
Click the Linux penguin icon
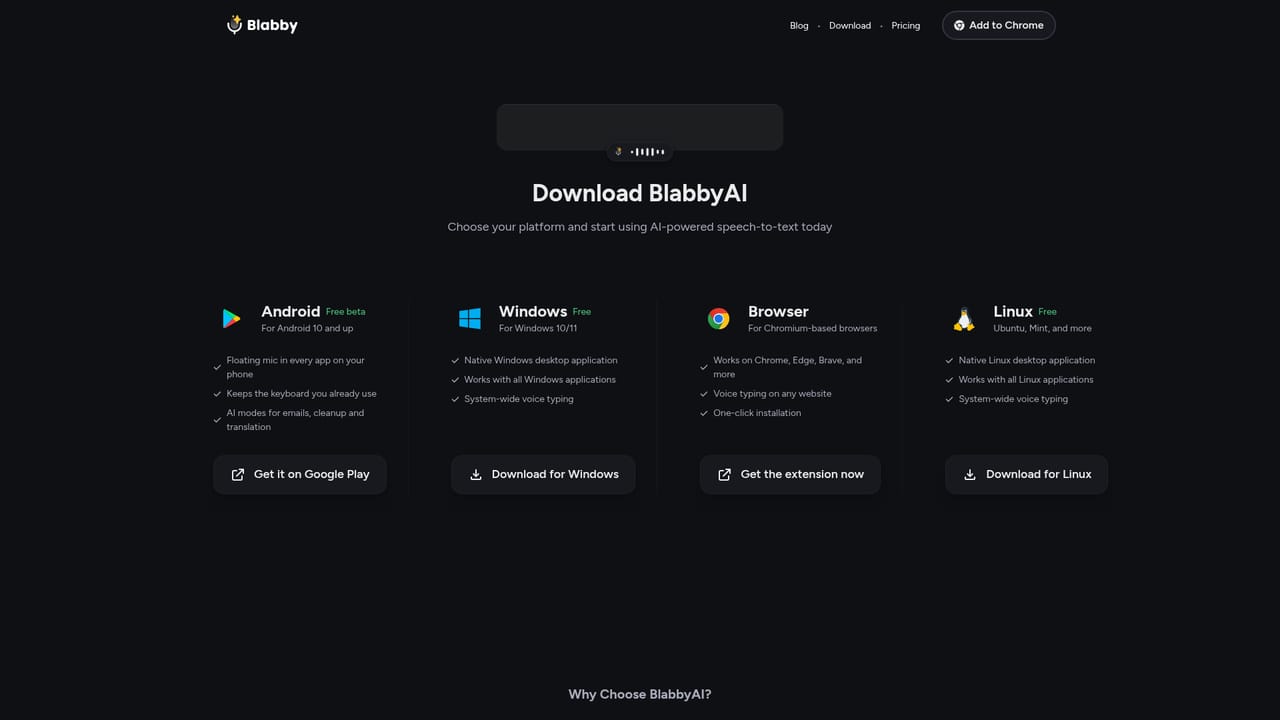tap(964, 319)
